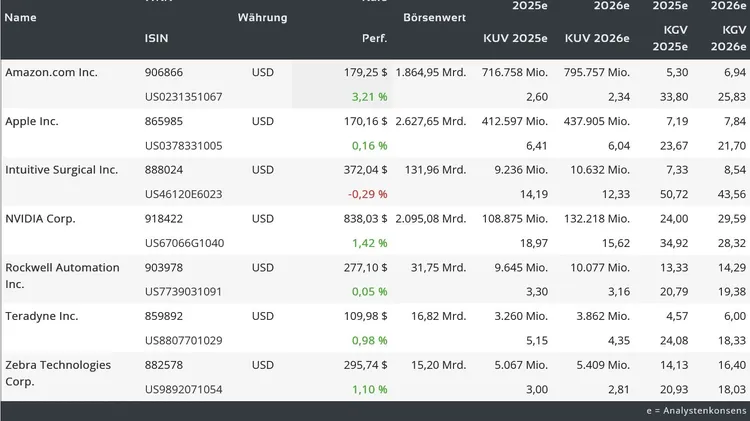Click Teradyne KGV value 24,08

tap(674, 341)
